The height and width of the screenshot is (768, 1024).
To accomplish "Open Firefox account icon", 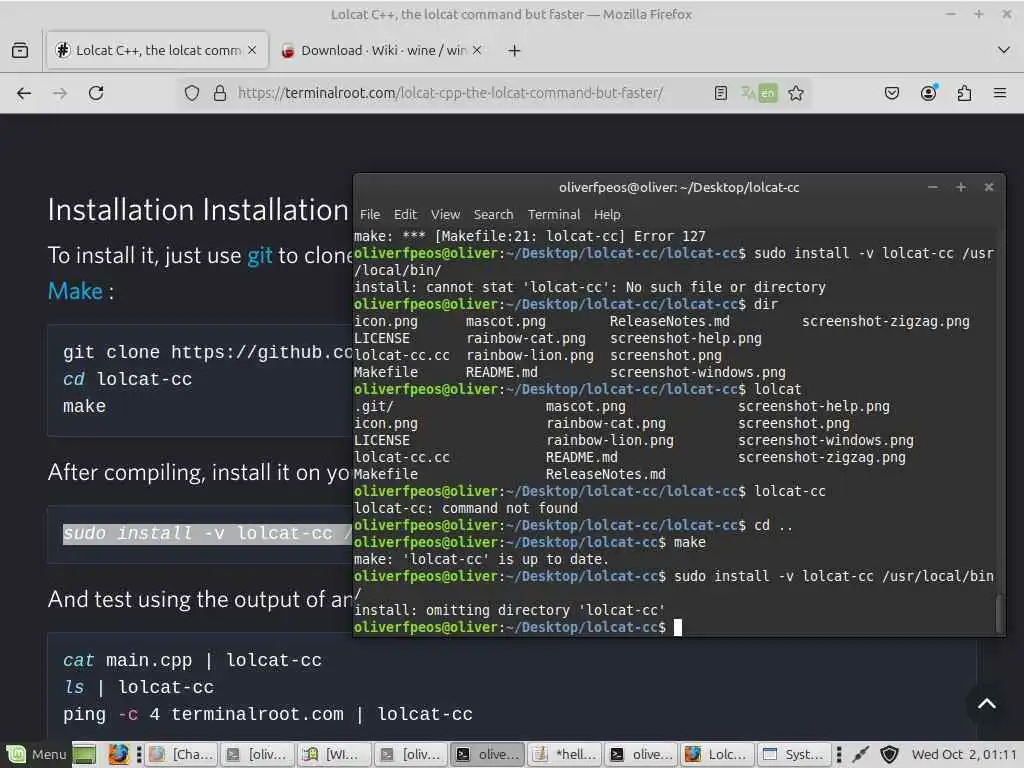I will [928, 93].
